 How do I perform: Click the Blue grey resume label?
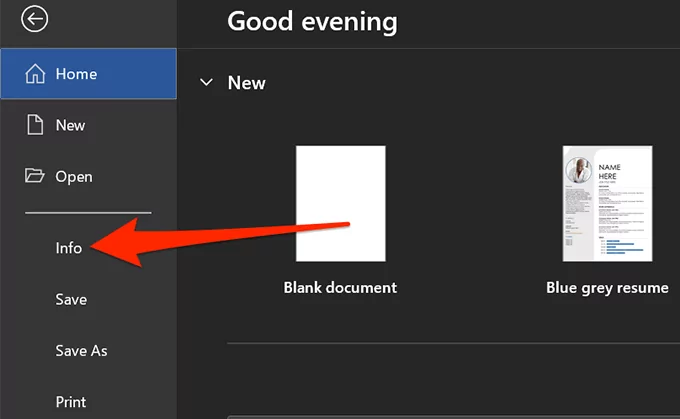click(607, 288)
